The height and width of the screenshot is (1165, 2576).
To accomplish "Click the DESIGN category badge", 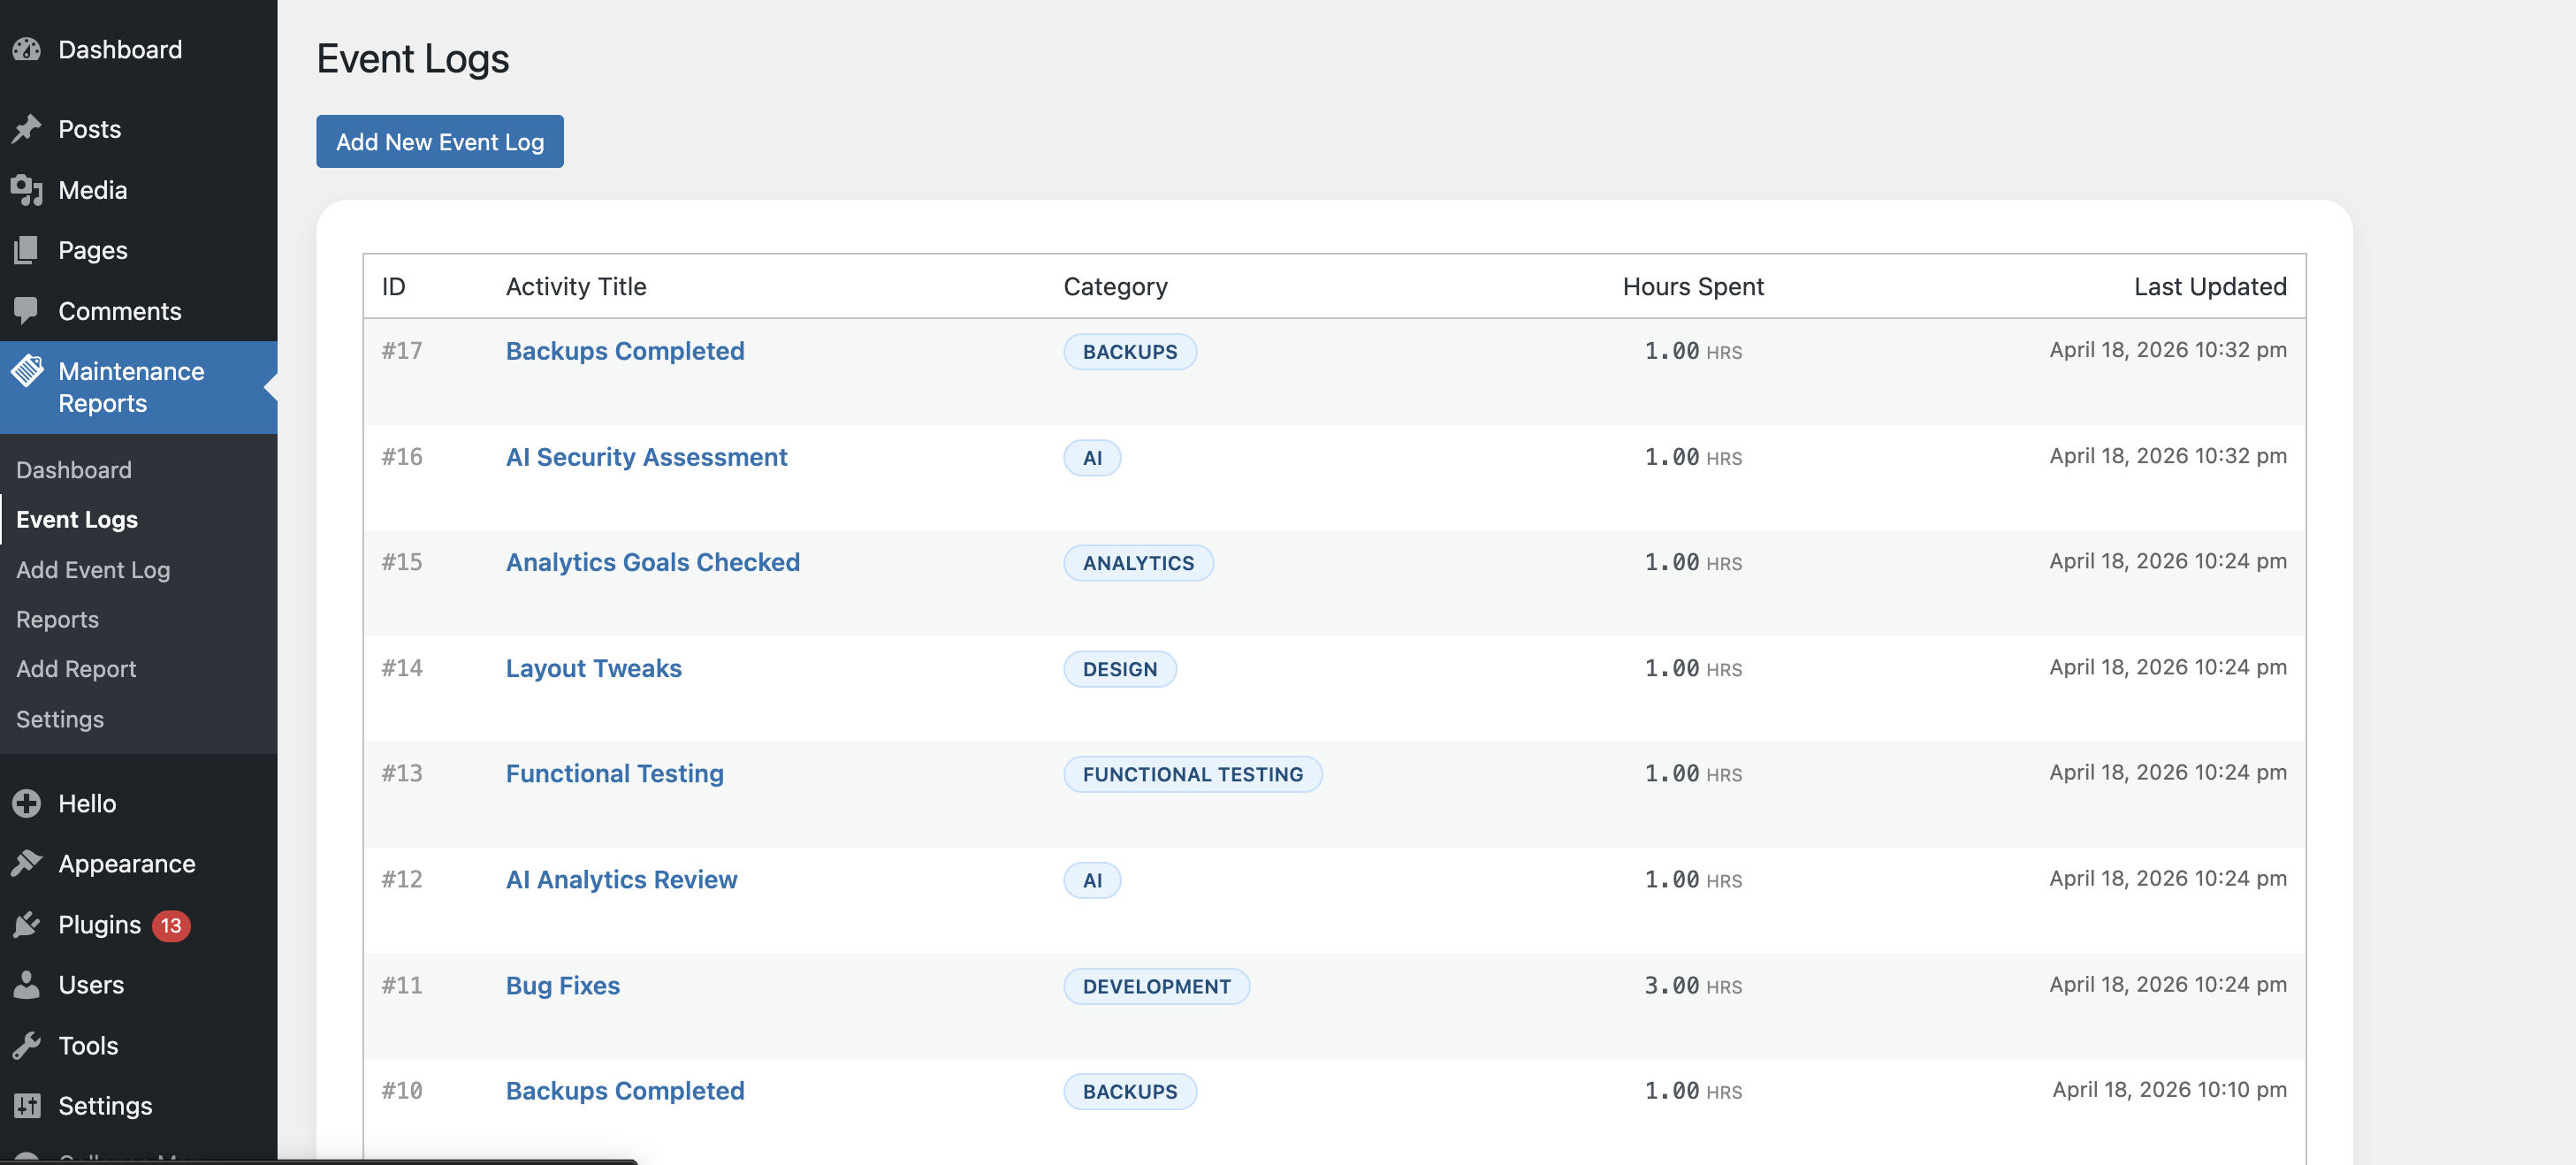I will click(1120, 669).
